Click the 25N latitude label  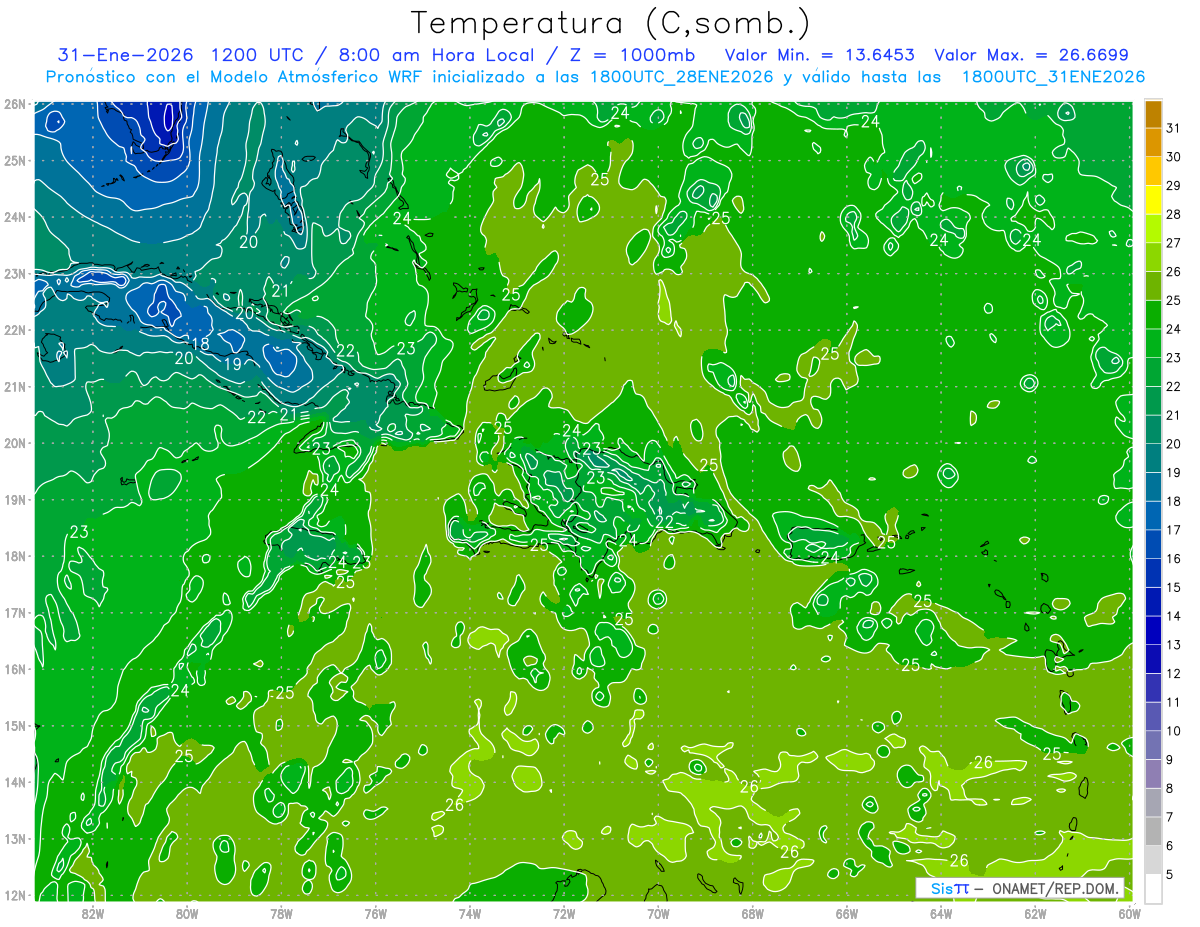point(15,161)
